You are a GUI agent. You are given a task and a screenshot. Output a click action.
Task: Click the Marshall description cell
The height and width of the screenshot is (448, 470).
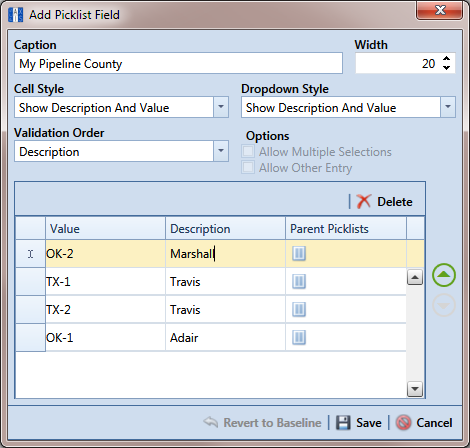(x=225, y=254)
